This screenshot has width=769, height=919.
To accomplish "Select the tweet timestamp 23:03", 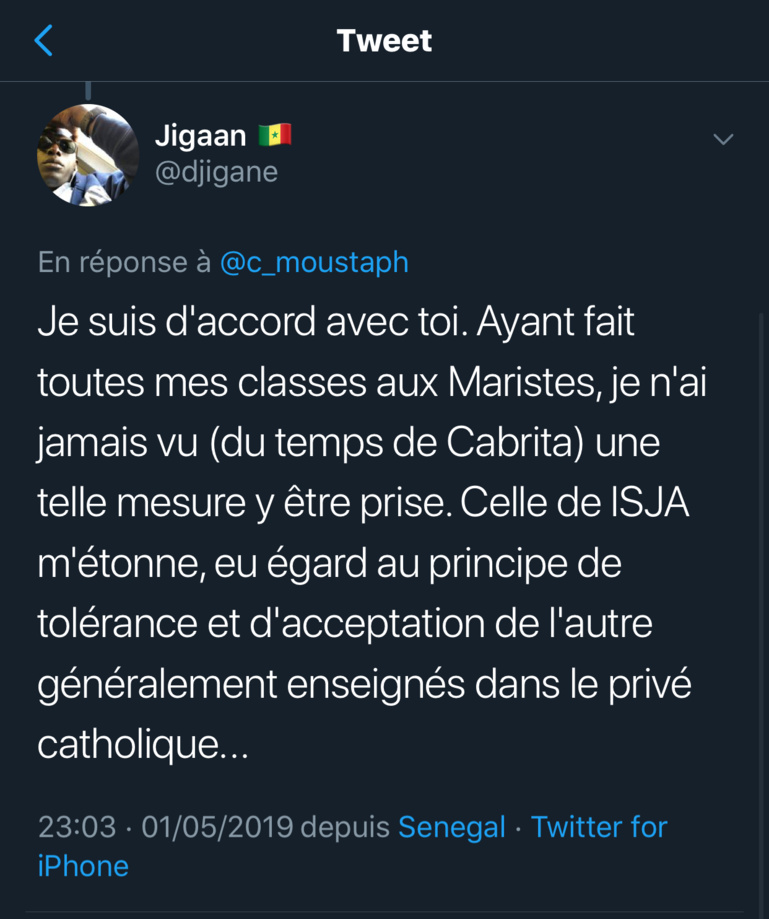I will (x=78, y=827).
